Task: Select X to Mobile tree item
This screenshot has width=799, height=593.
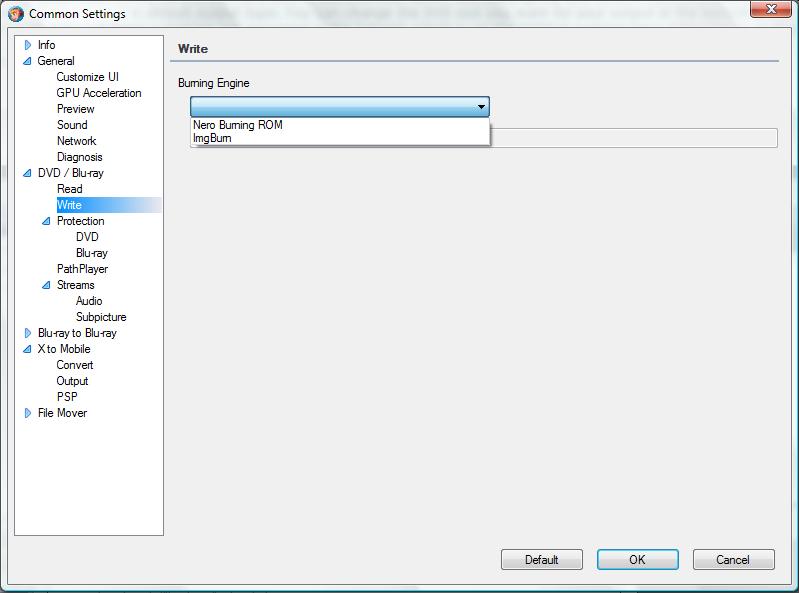Action: coord(64,349)
